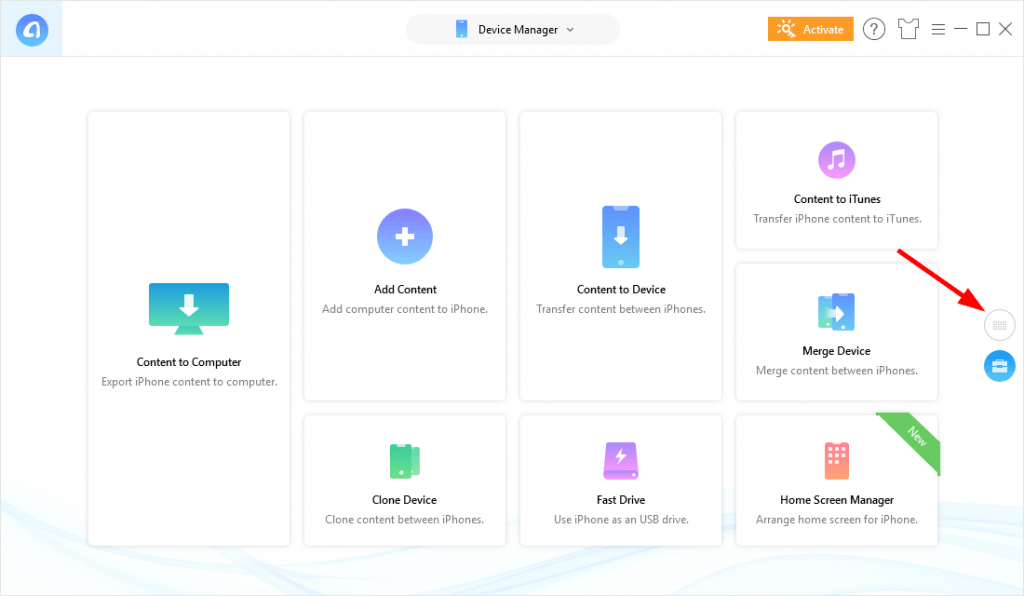Click the "Use iPhone as an USB drive" text
The height and width of the screenshot is (596, 1024).
click(x=621, y=520)
